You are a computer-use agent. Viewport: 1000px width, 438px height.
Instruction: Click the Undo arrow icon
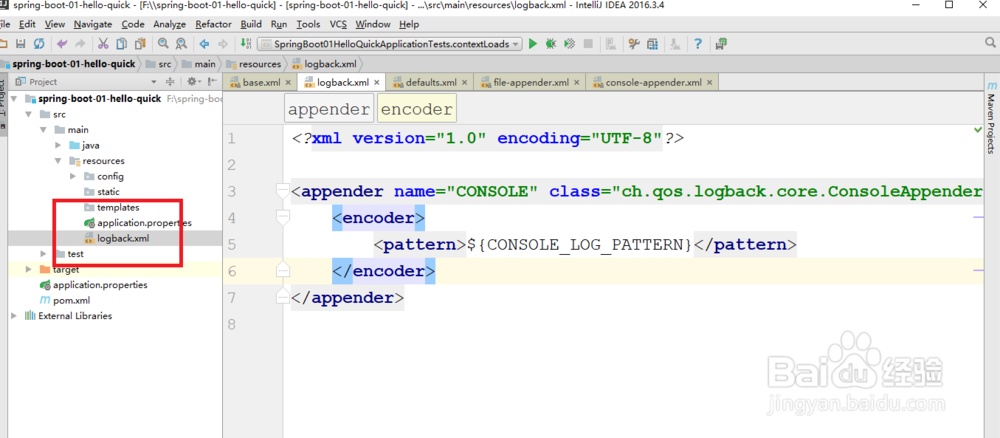(x=62, y=44)
